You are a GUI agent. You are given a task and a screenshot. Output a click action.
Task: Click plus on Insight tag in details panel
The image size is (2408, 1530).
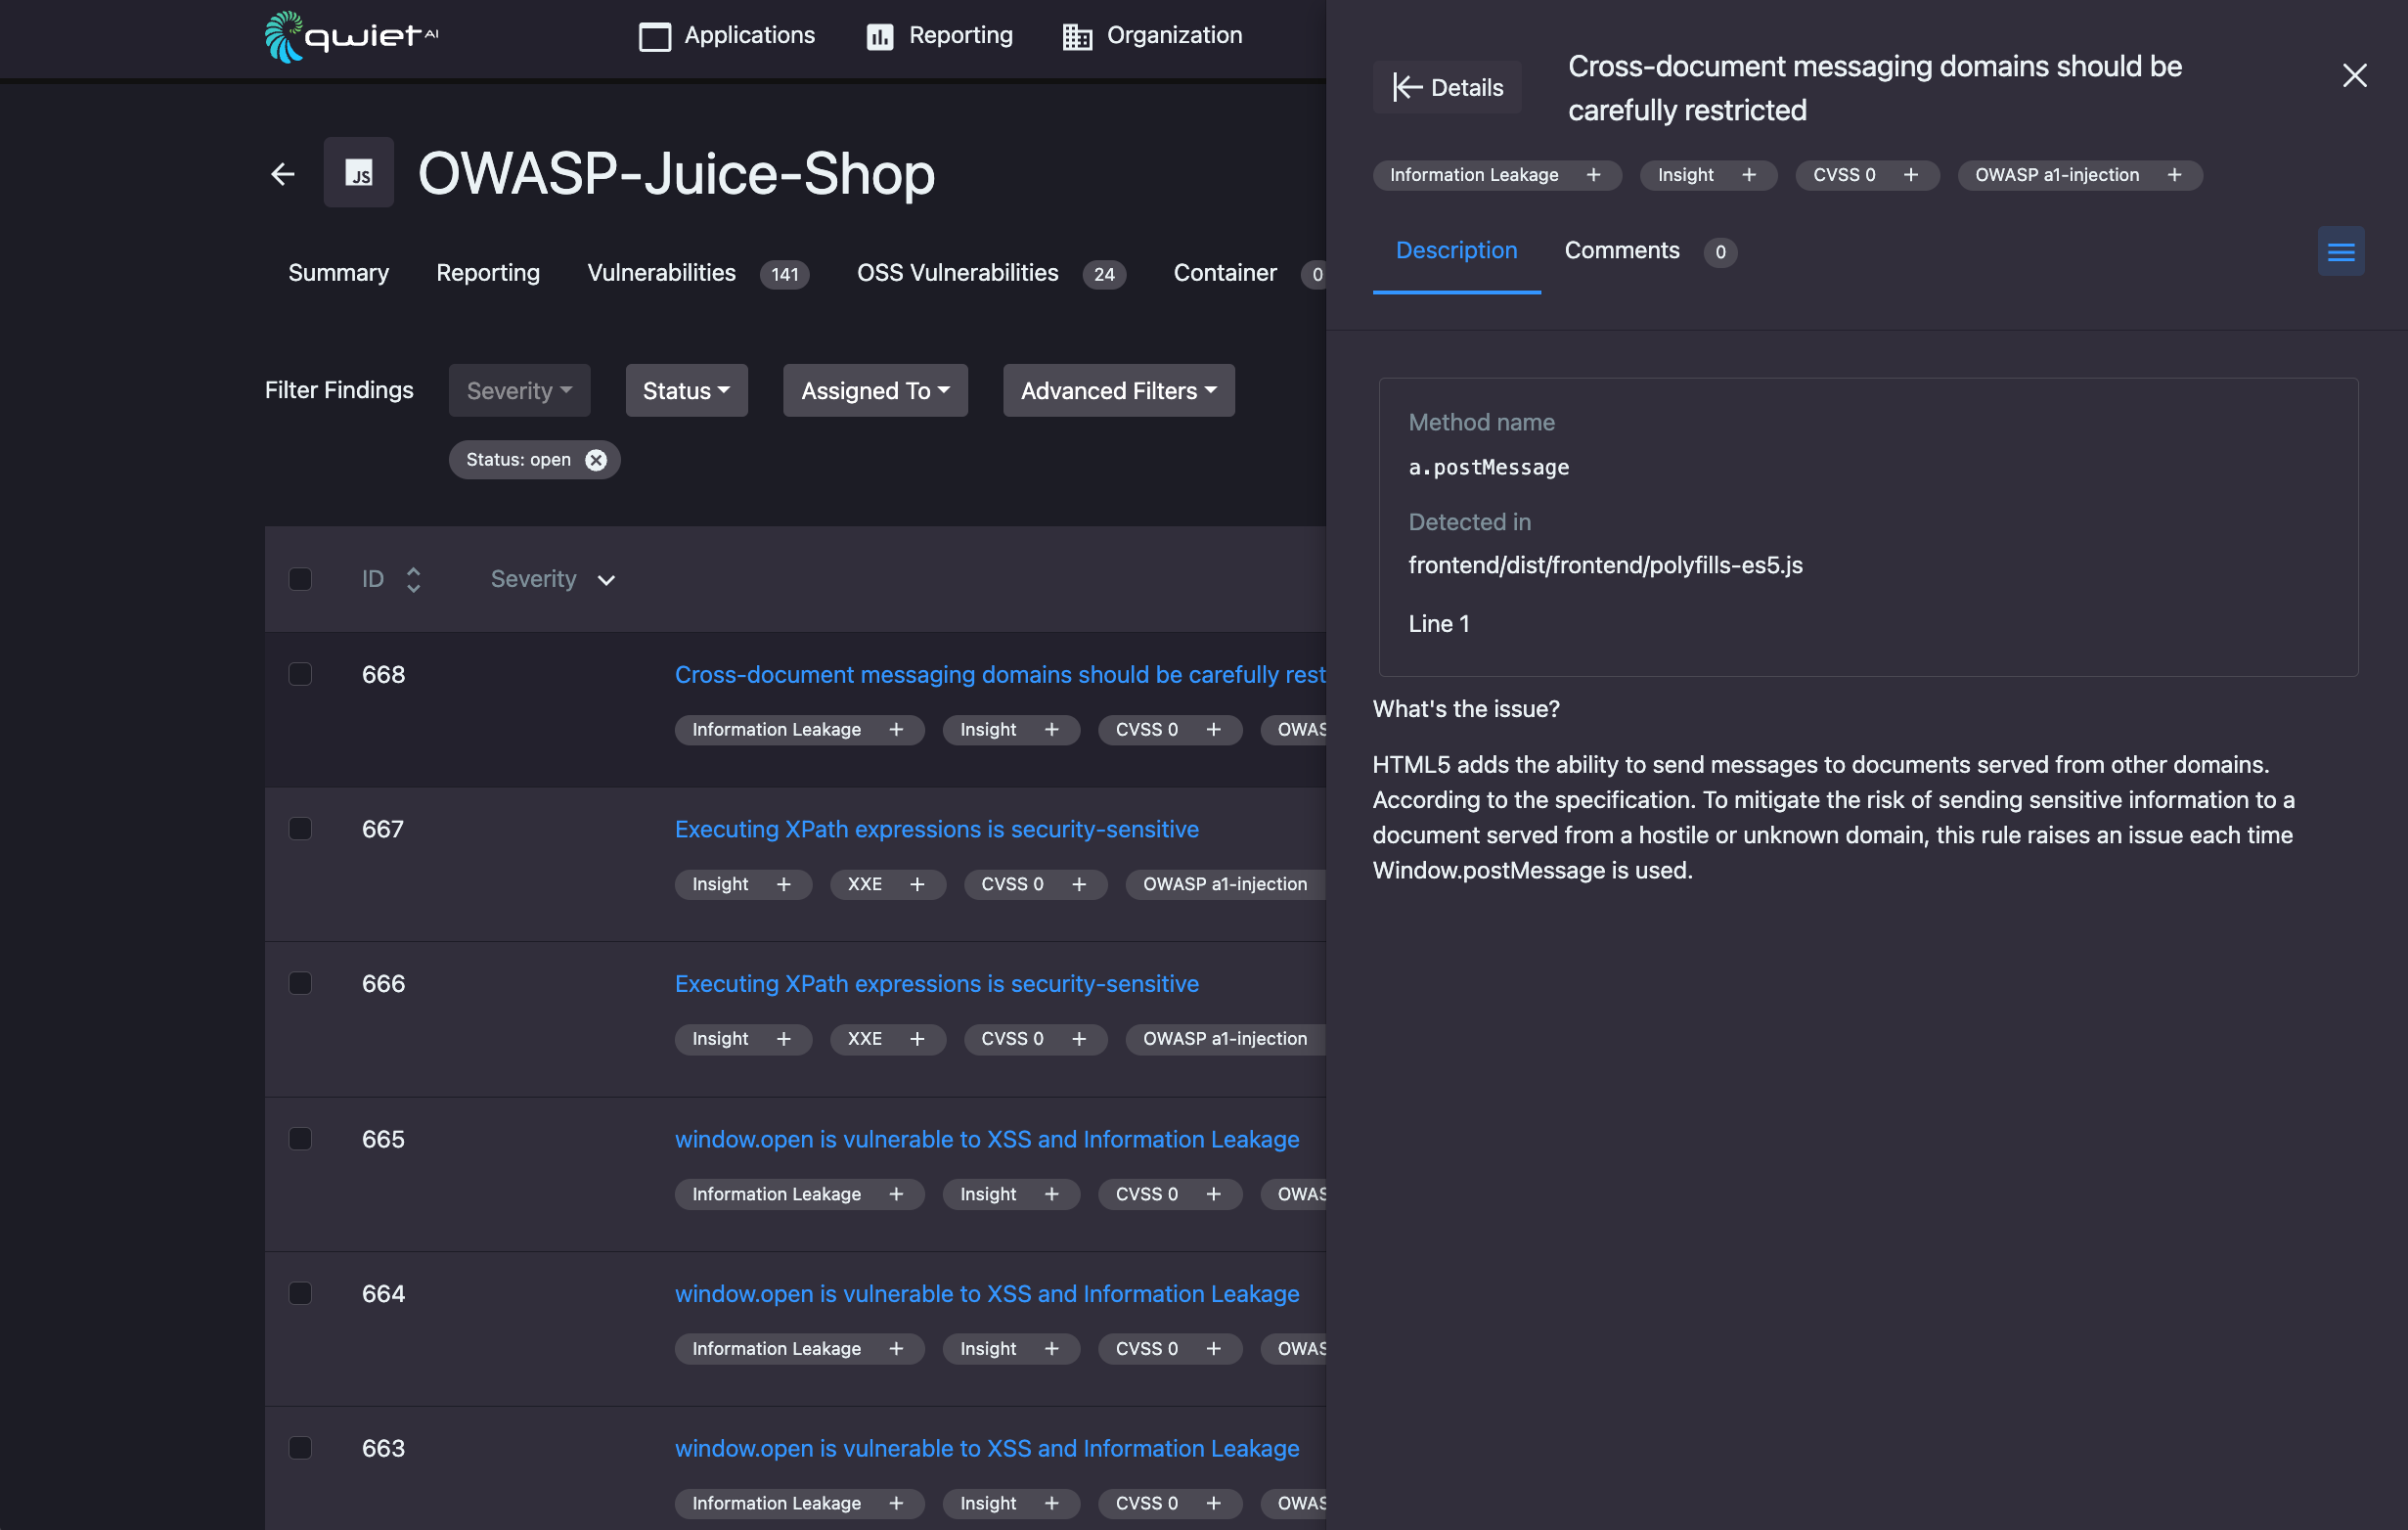1748,175
